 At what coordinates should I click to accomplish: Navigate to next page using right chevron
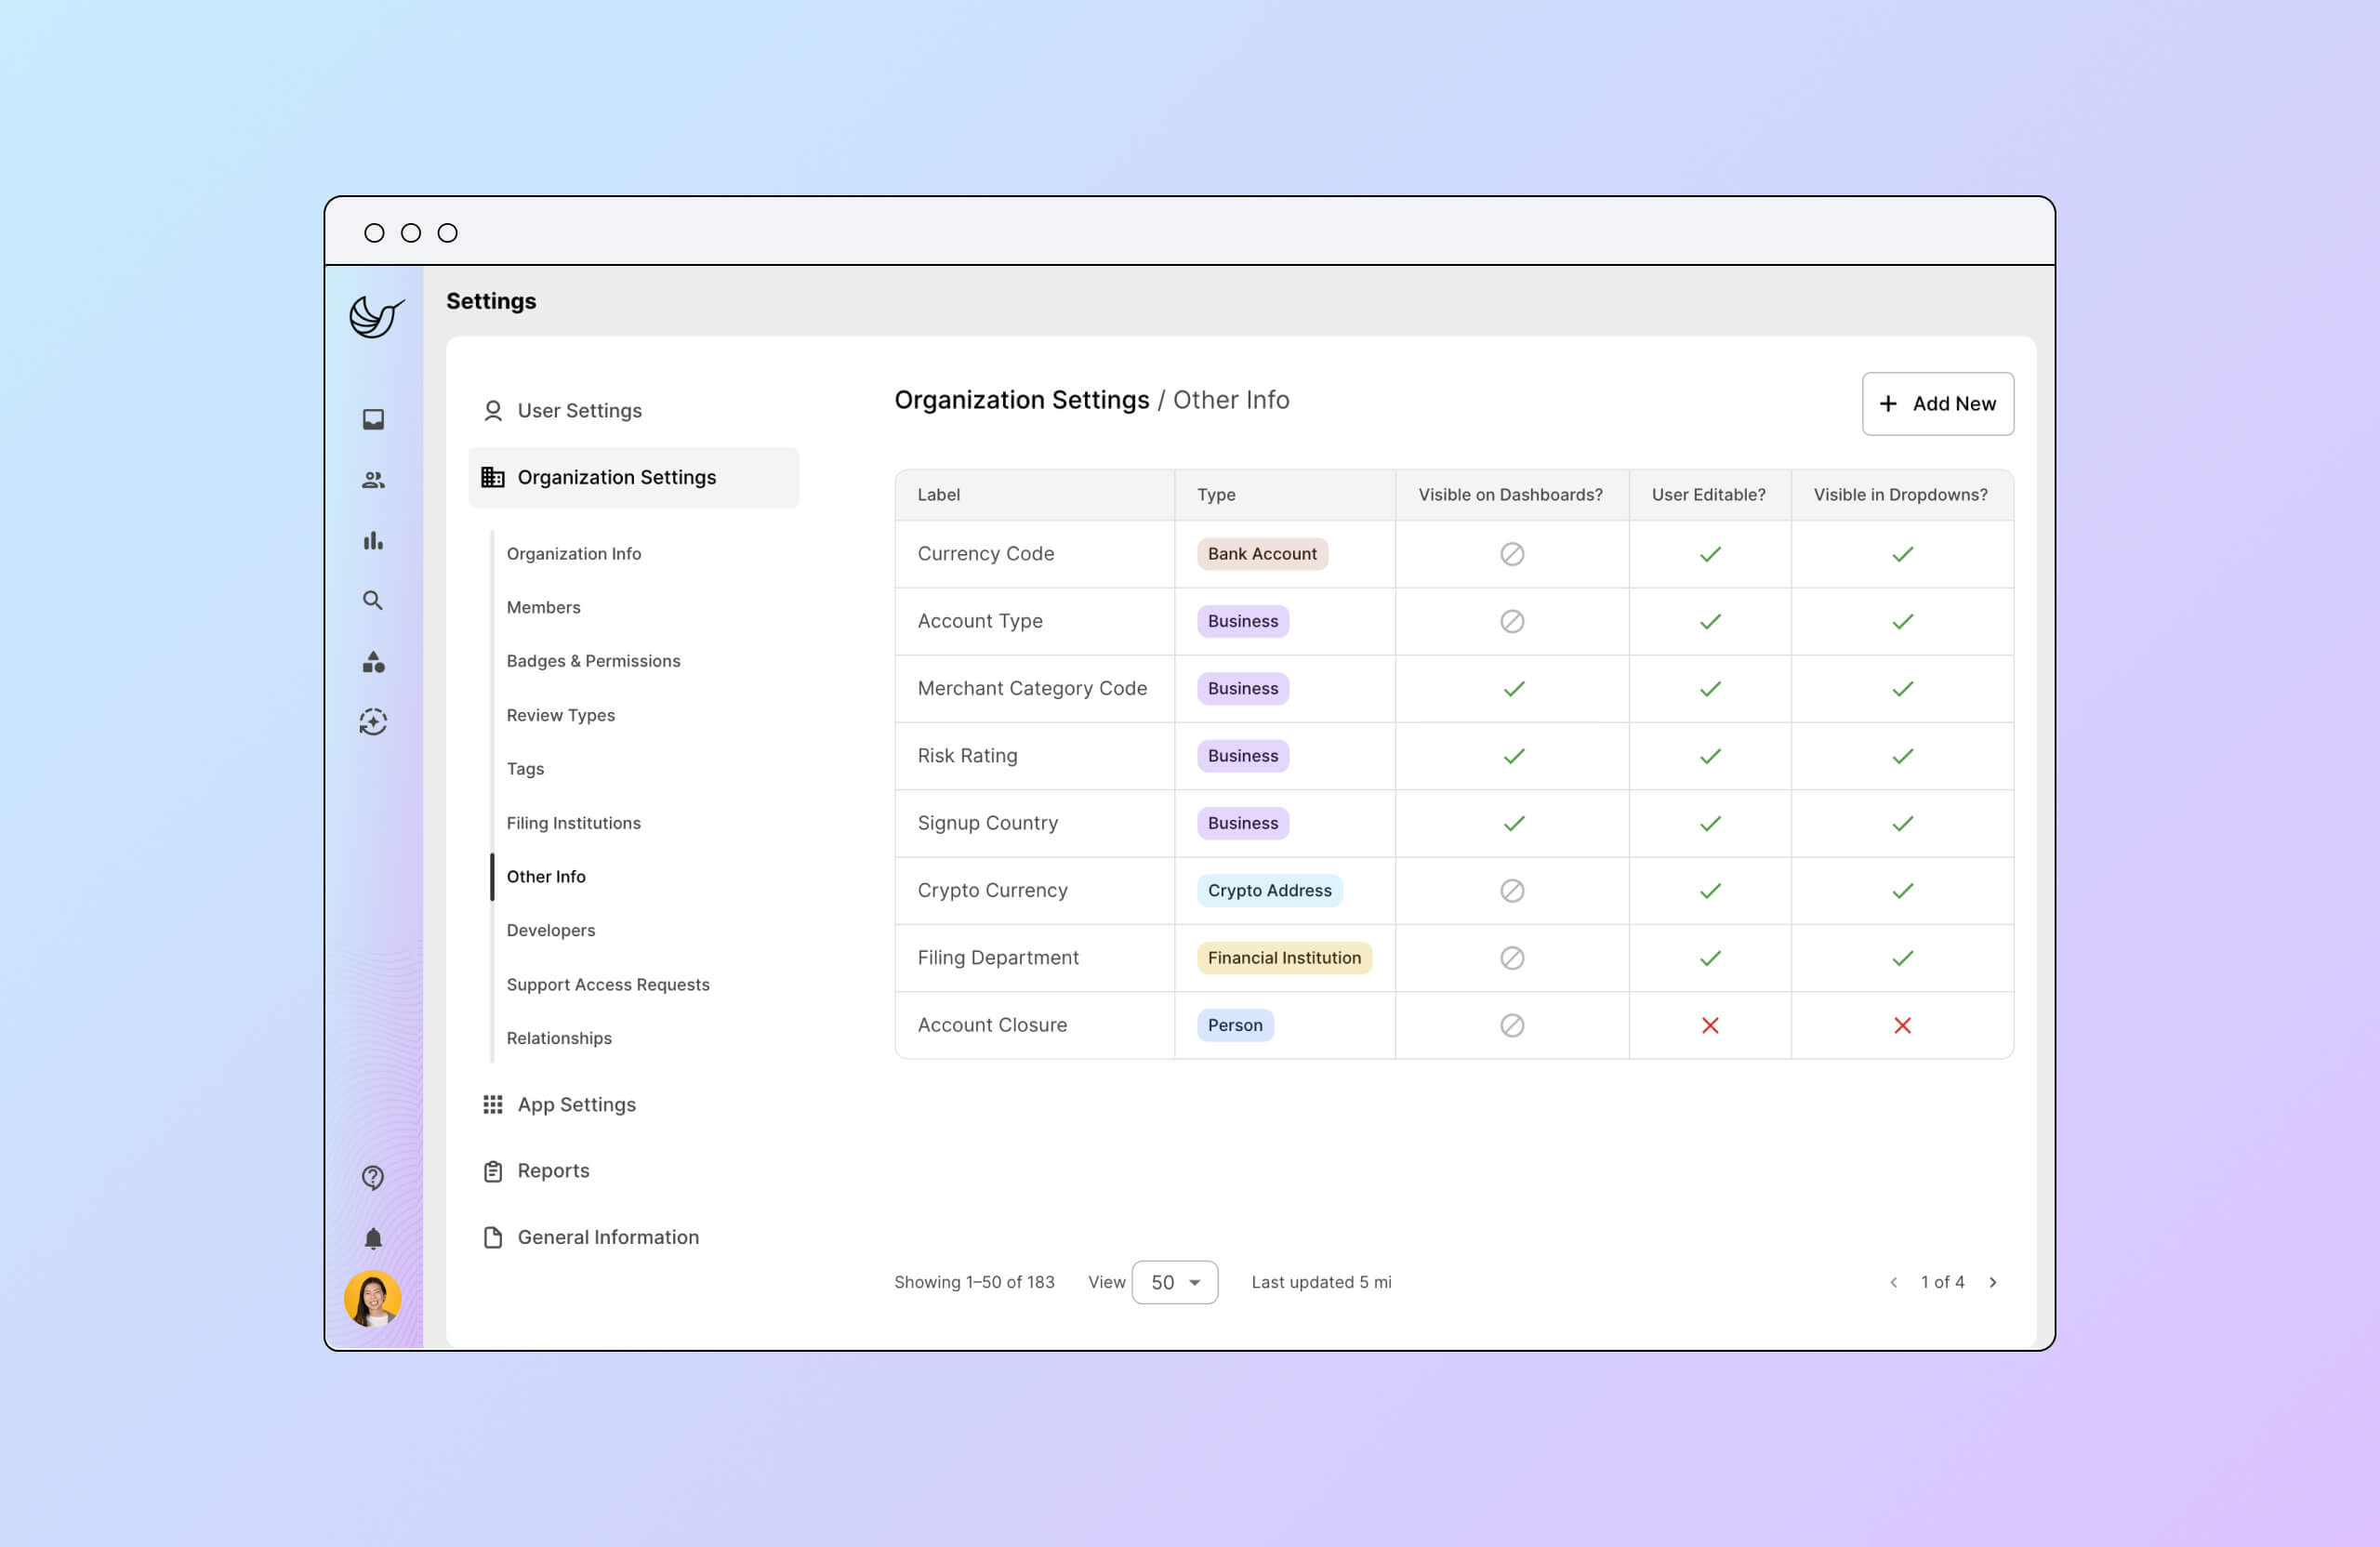tap(1995, 1282)
